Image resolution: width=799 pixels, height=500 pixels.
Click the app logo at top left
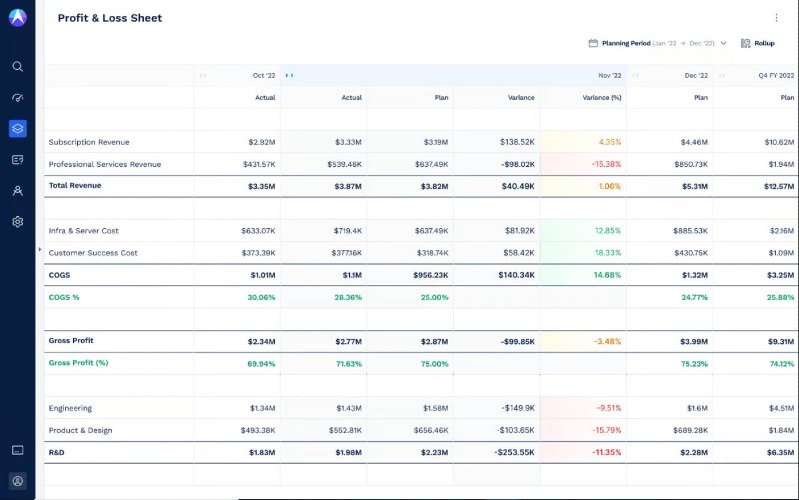(x=18, y=17)
